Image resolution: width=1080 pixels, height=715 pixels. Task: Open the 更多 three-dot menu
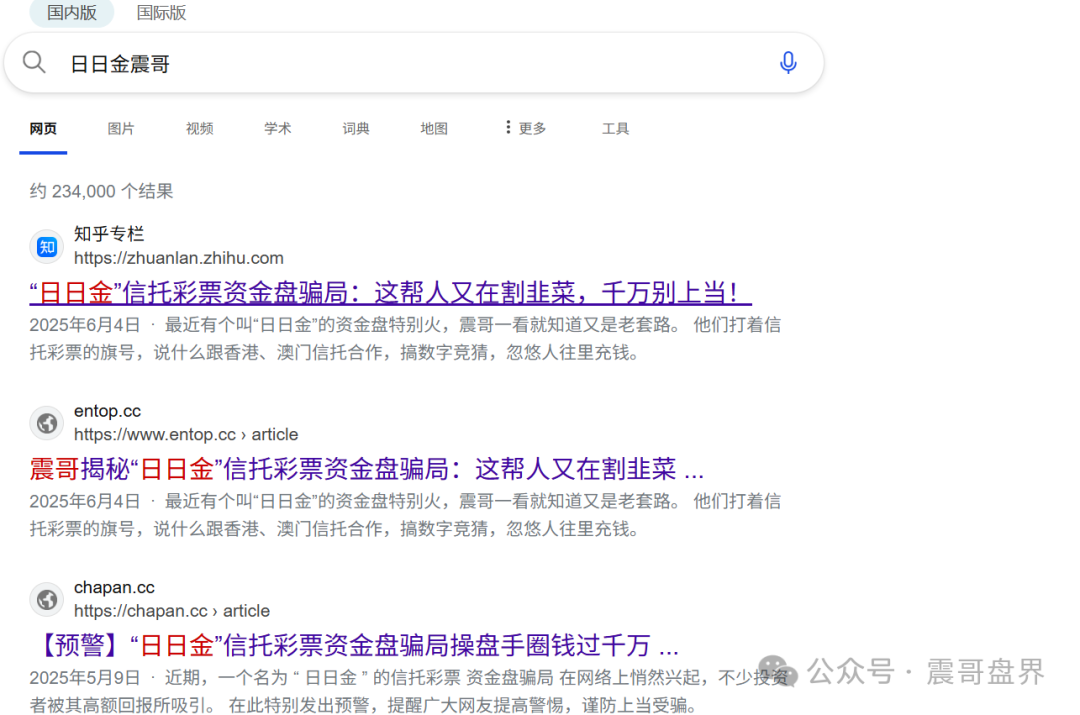click(526, 128)
